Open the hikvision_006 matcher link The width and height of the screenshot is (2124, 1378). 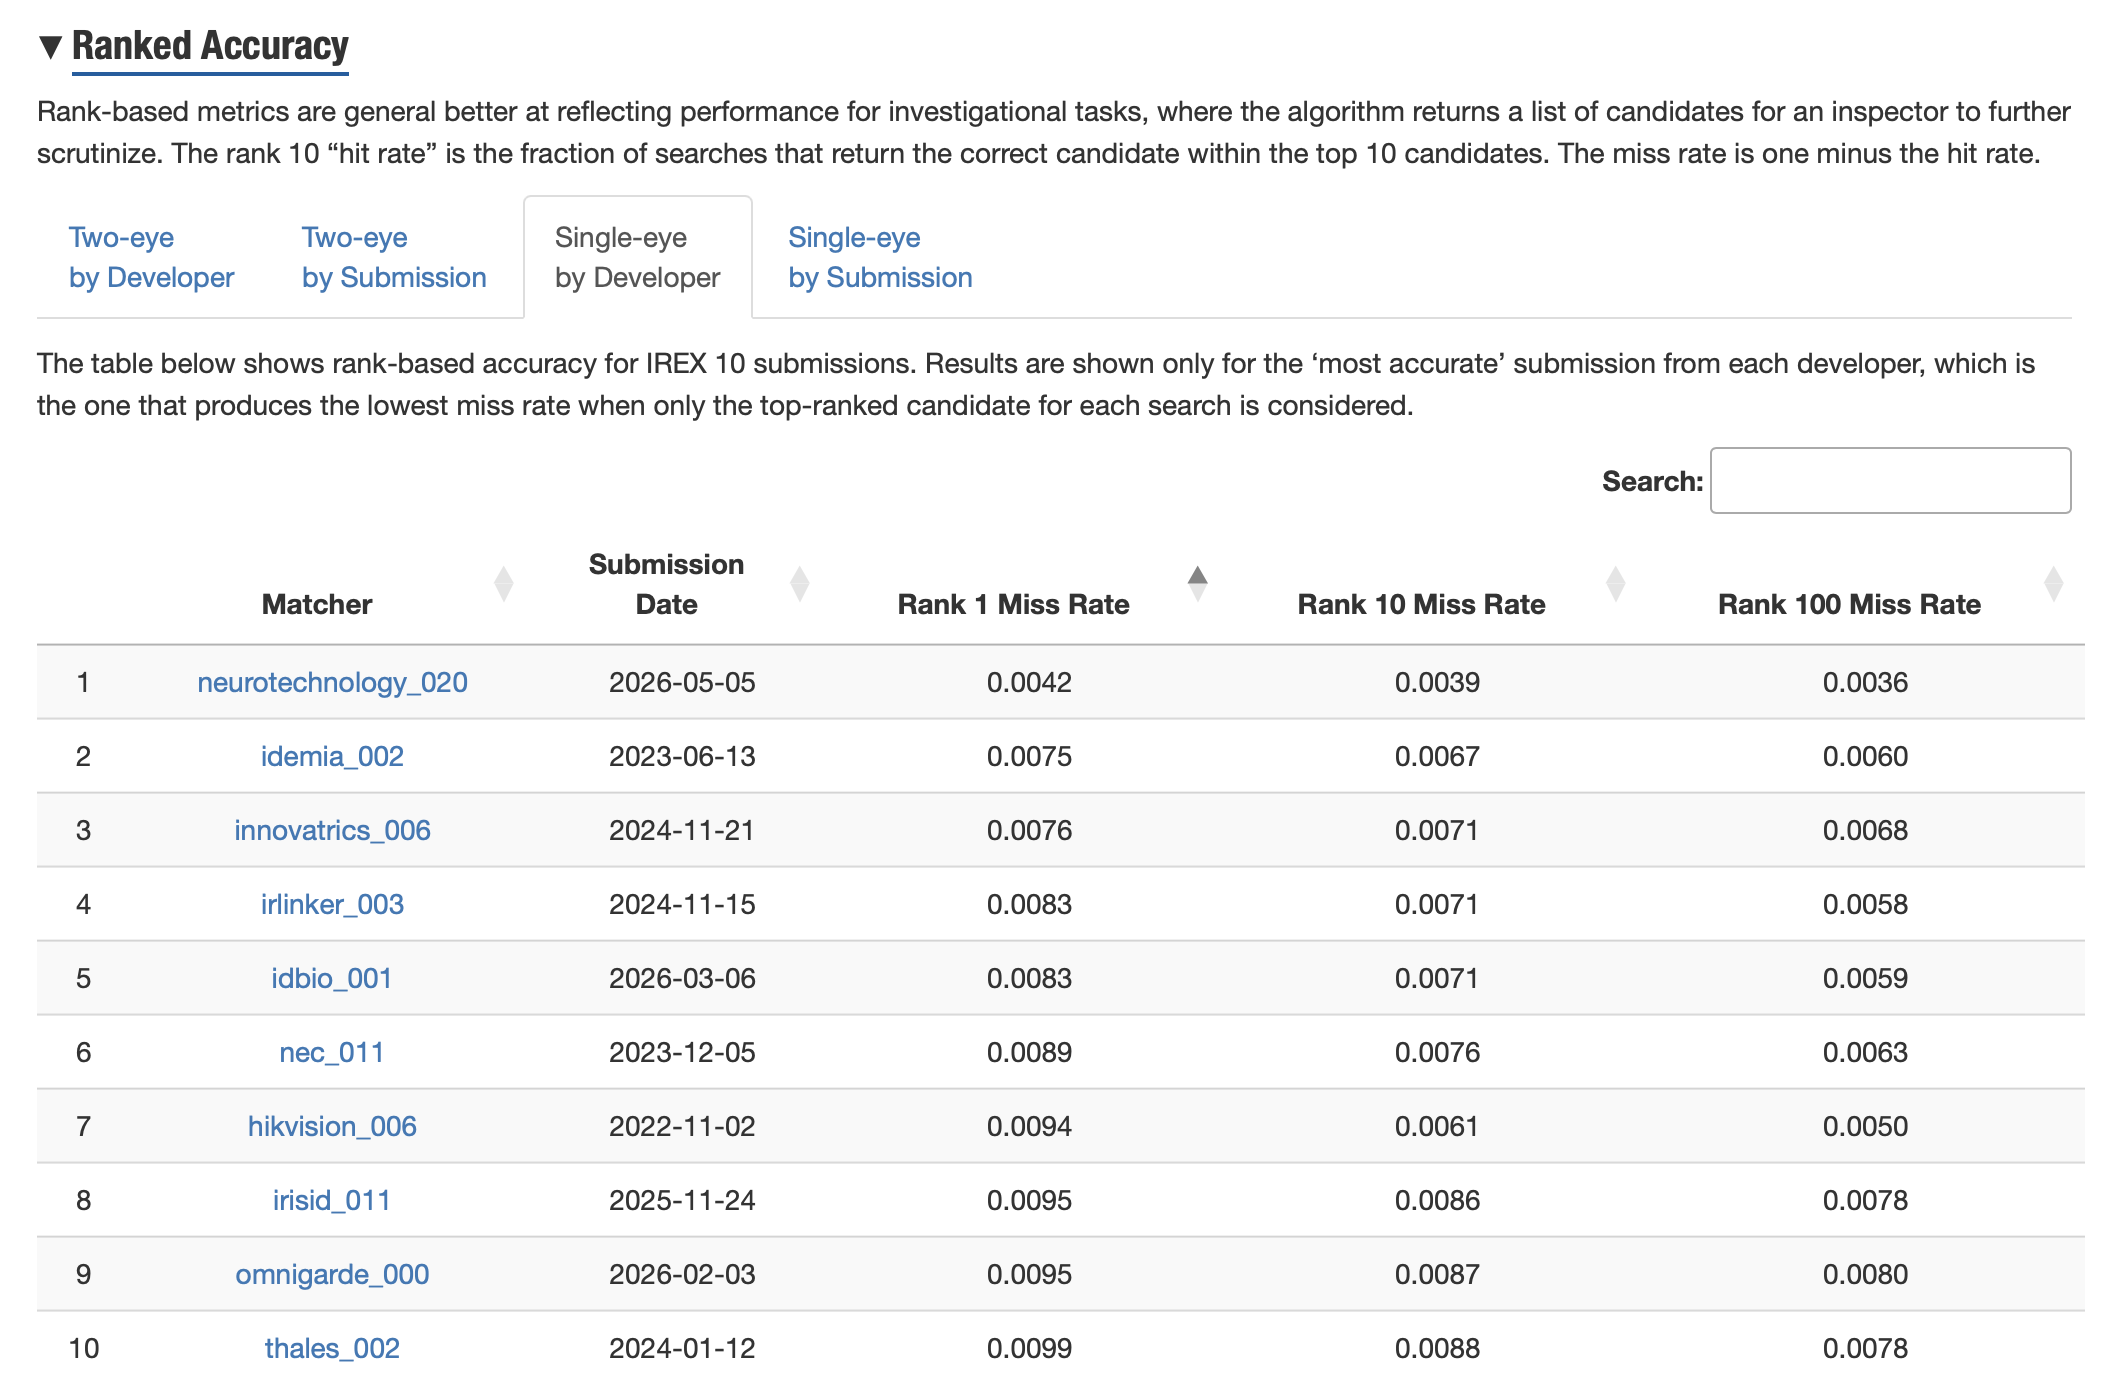coord(332,1126)
